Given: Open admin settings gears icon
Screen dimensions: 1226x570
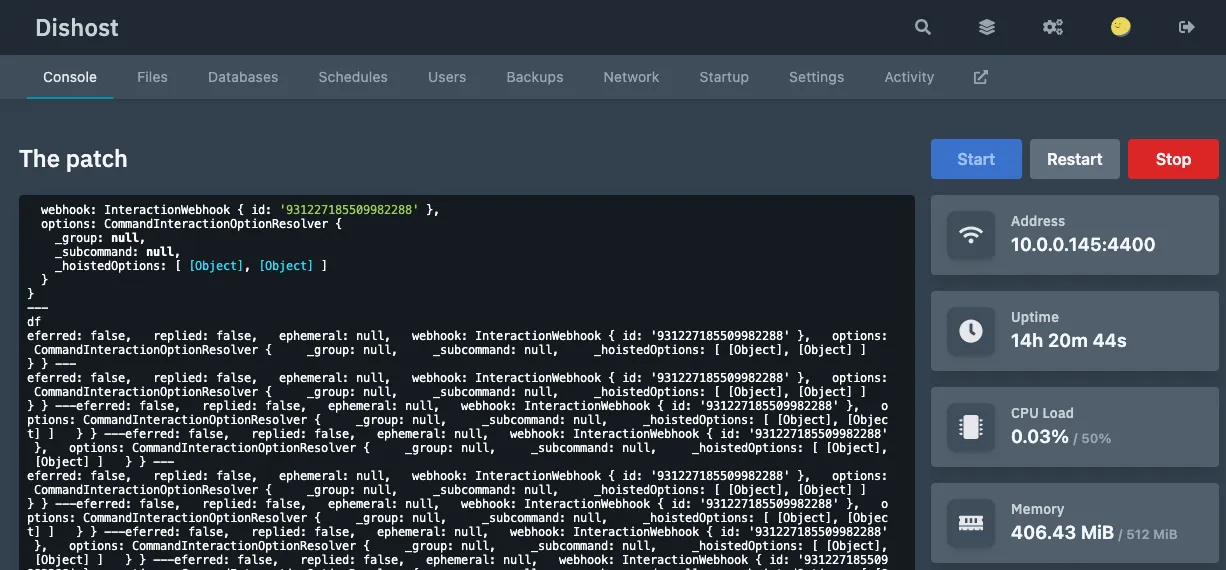Looking at the screenshot, I should [1053, 27].
